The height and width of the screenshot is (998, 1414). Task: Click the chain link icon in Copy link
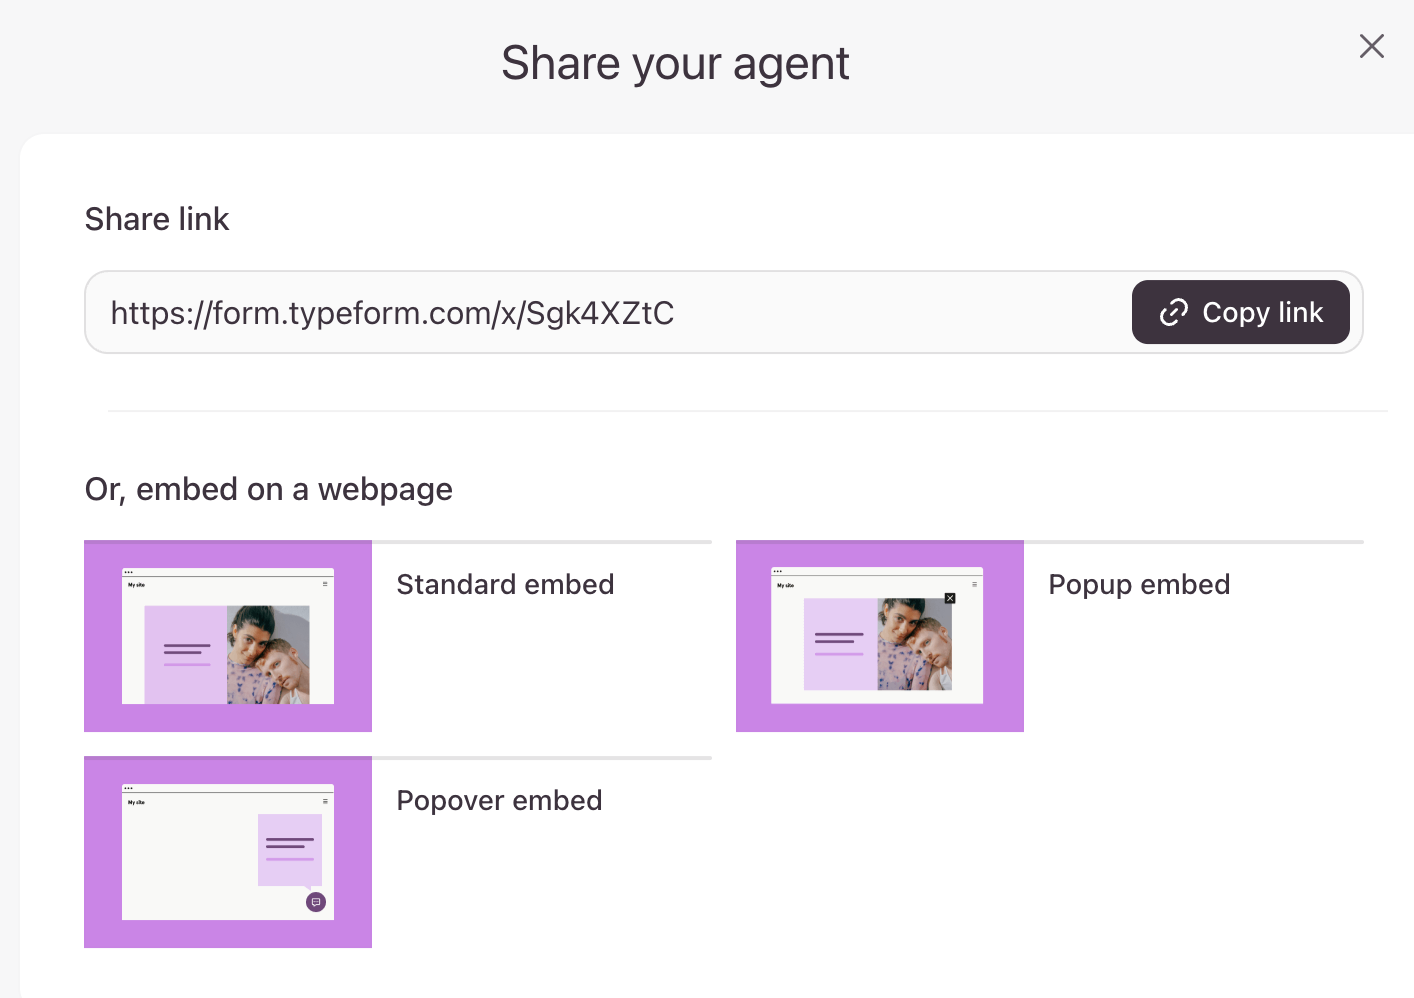click(1173, 313)
